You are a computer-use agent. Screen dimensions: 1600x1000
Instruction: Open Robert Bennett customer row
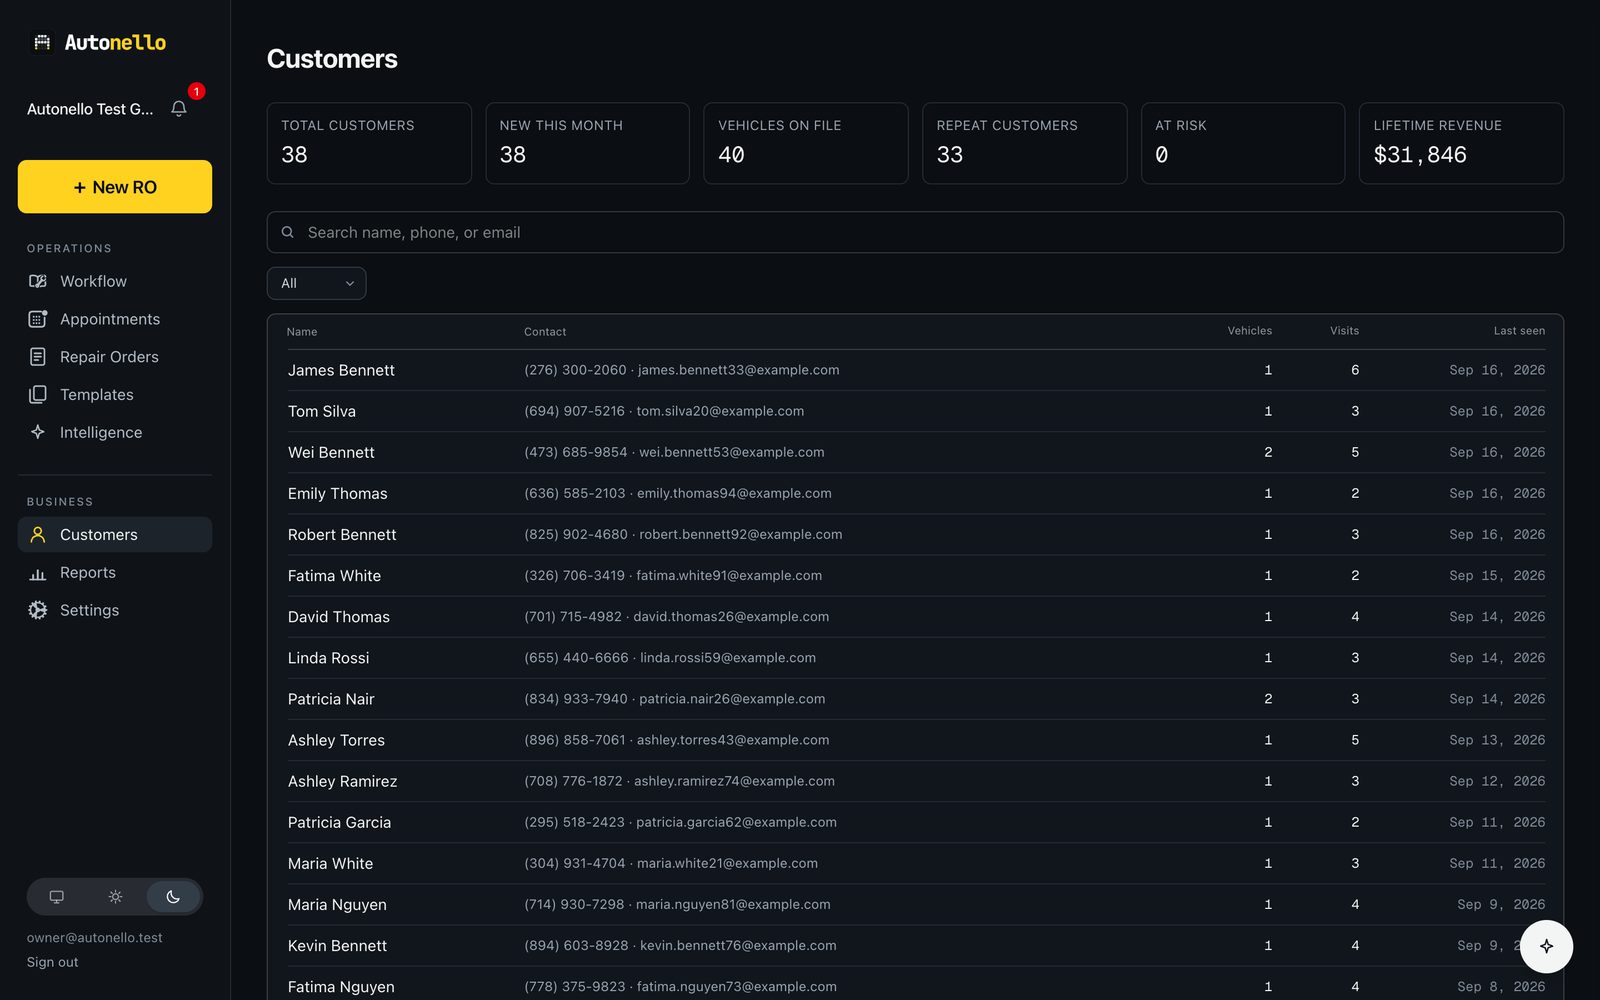[x=915, y=534]
